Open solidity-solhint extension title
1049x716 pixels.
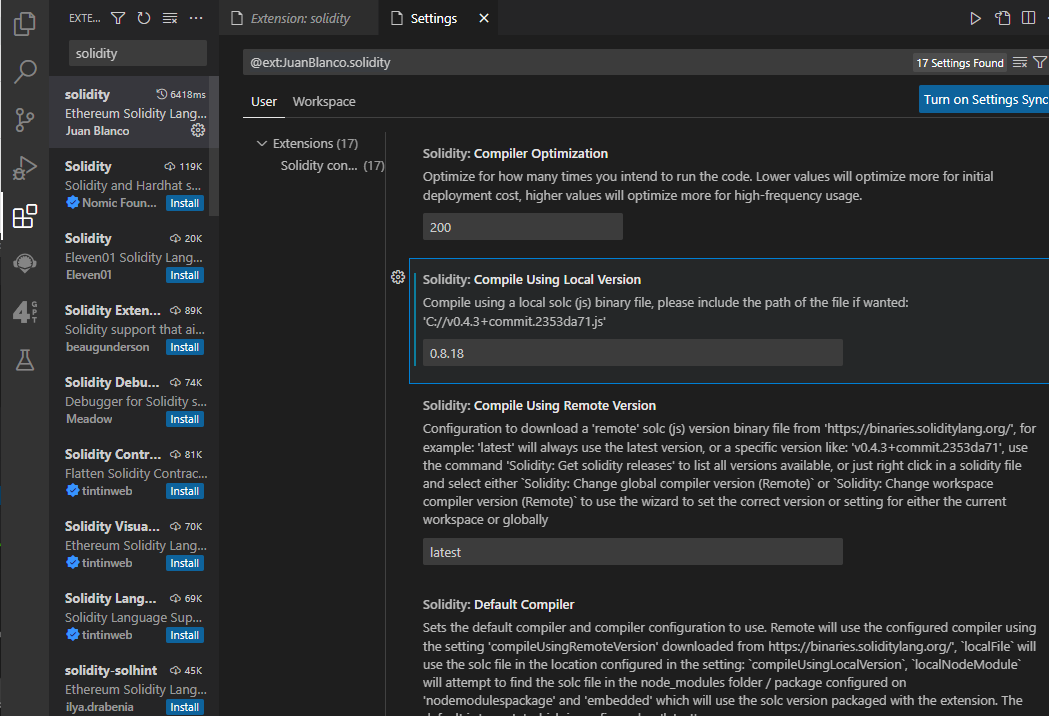click(x=111, y=670)
